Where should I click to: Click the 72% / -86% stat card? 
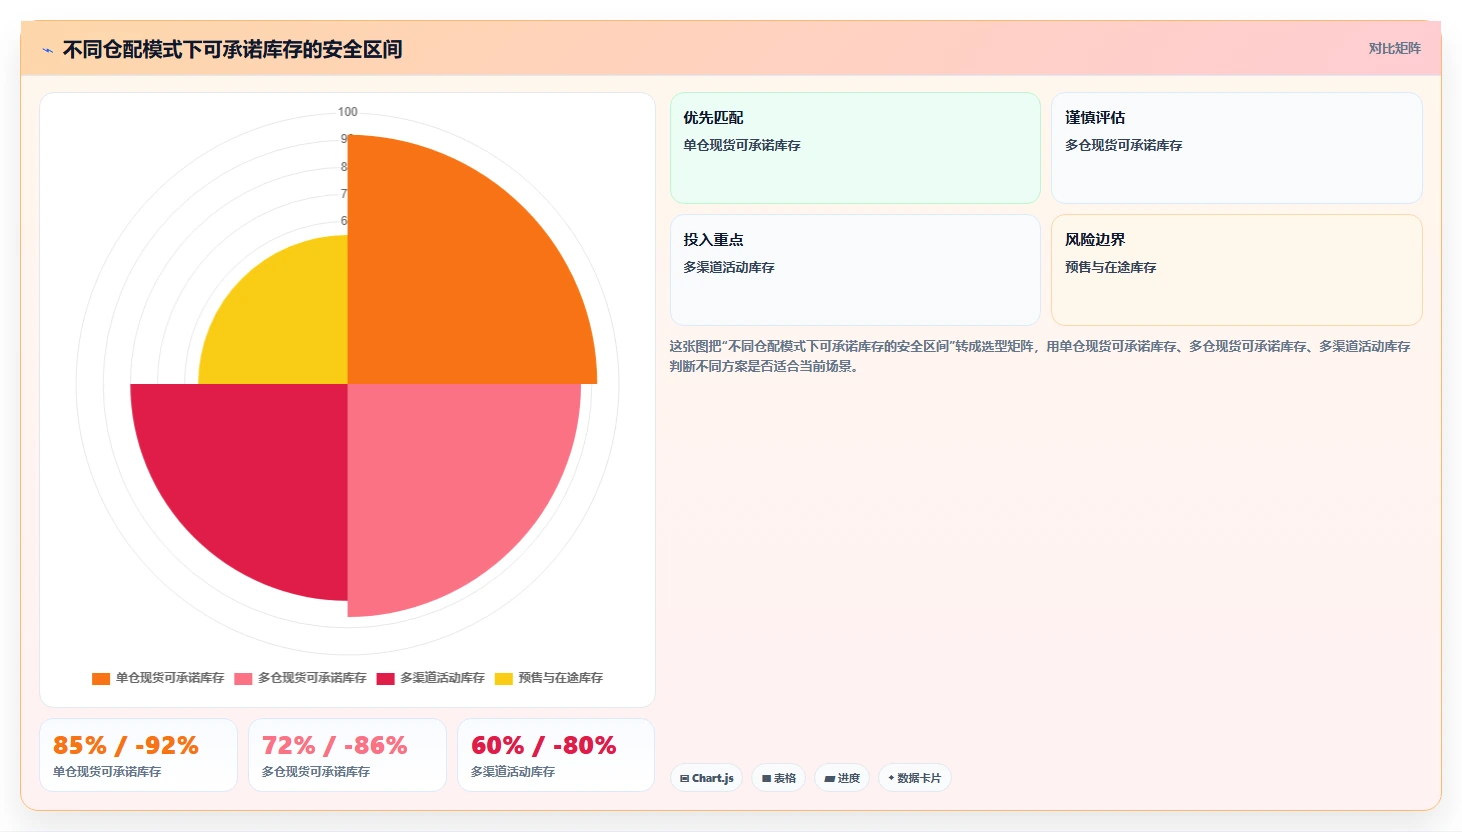pos(347,755)
